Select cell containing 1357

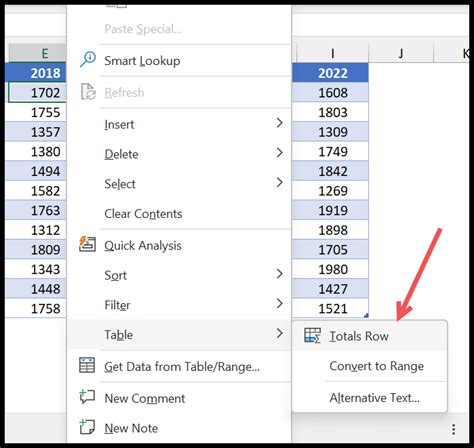(36, 132)
